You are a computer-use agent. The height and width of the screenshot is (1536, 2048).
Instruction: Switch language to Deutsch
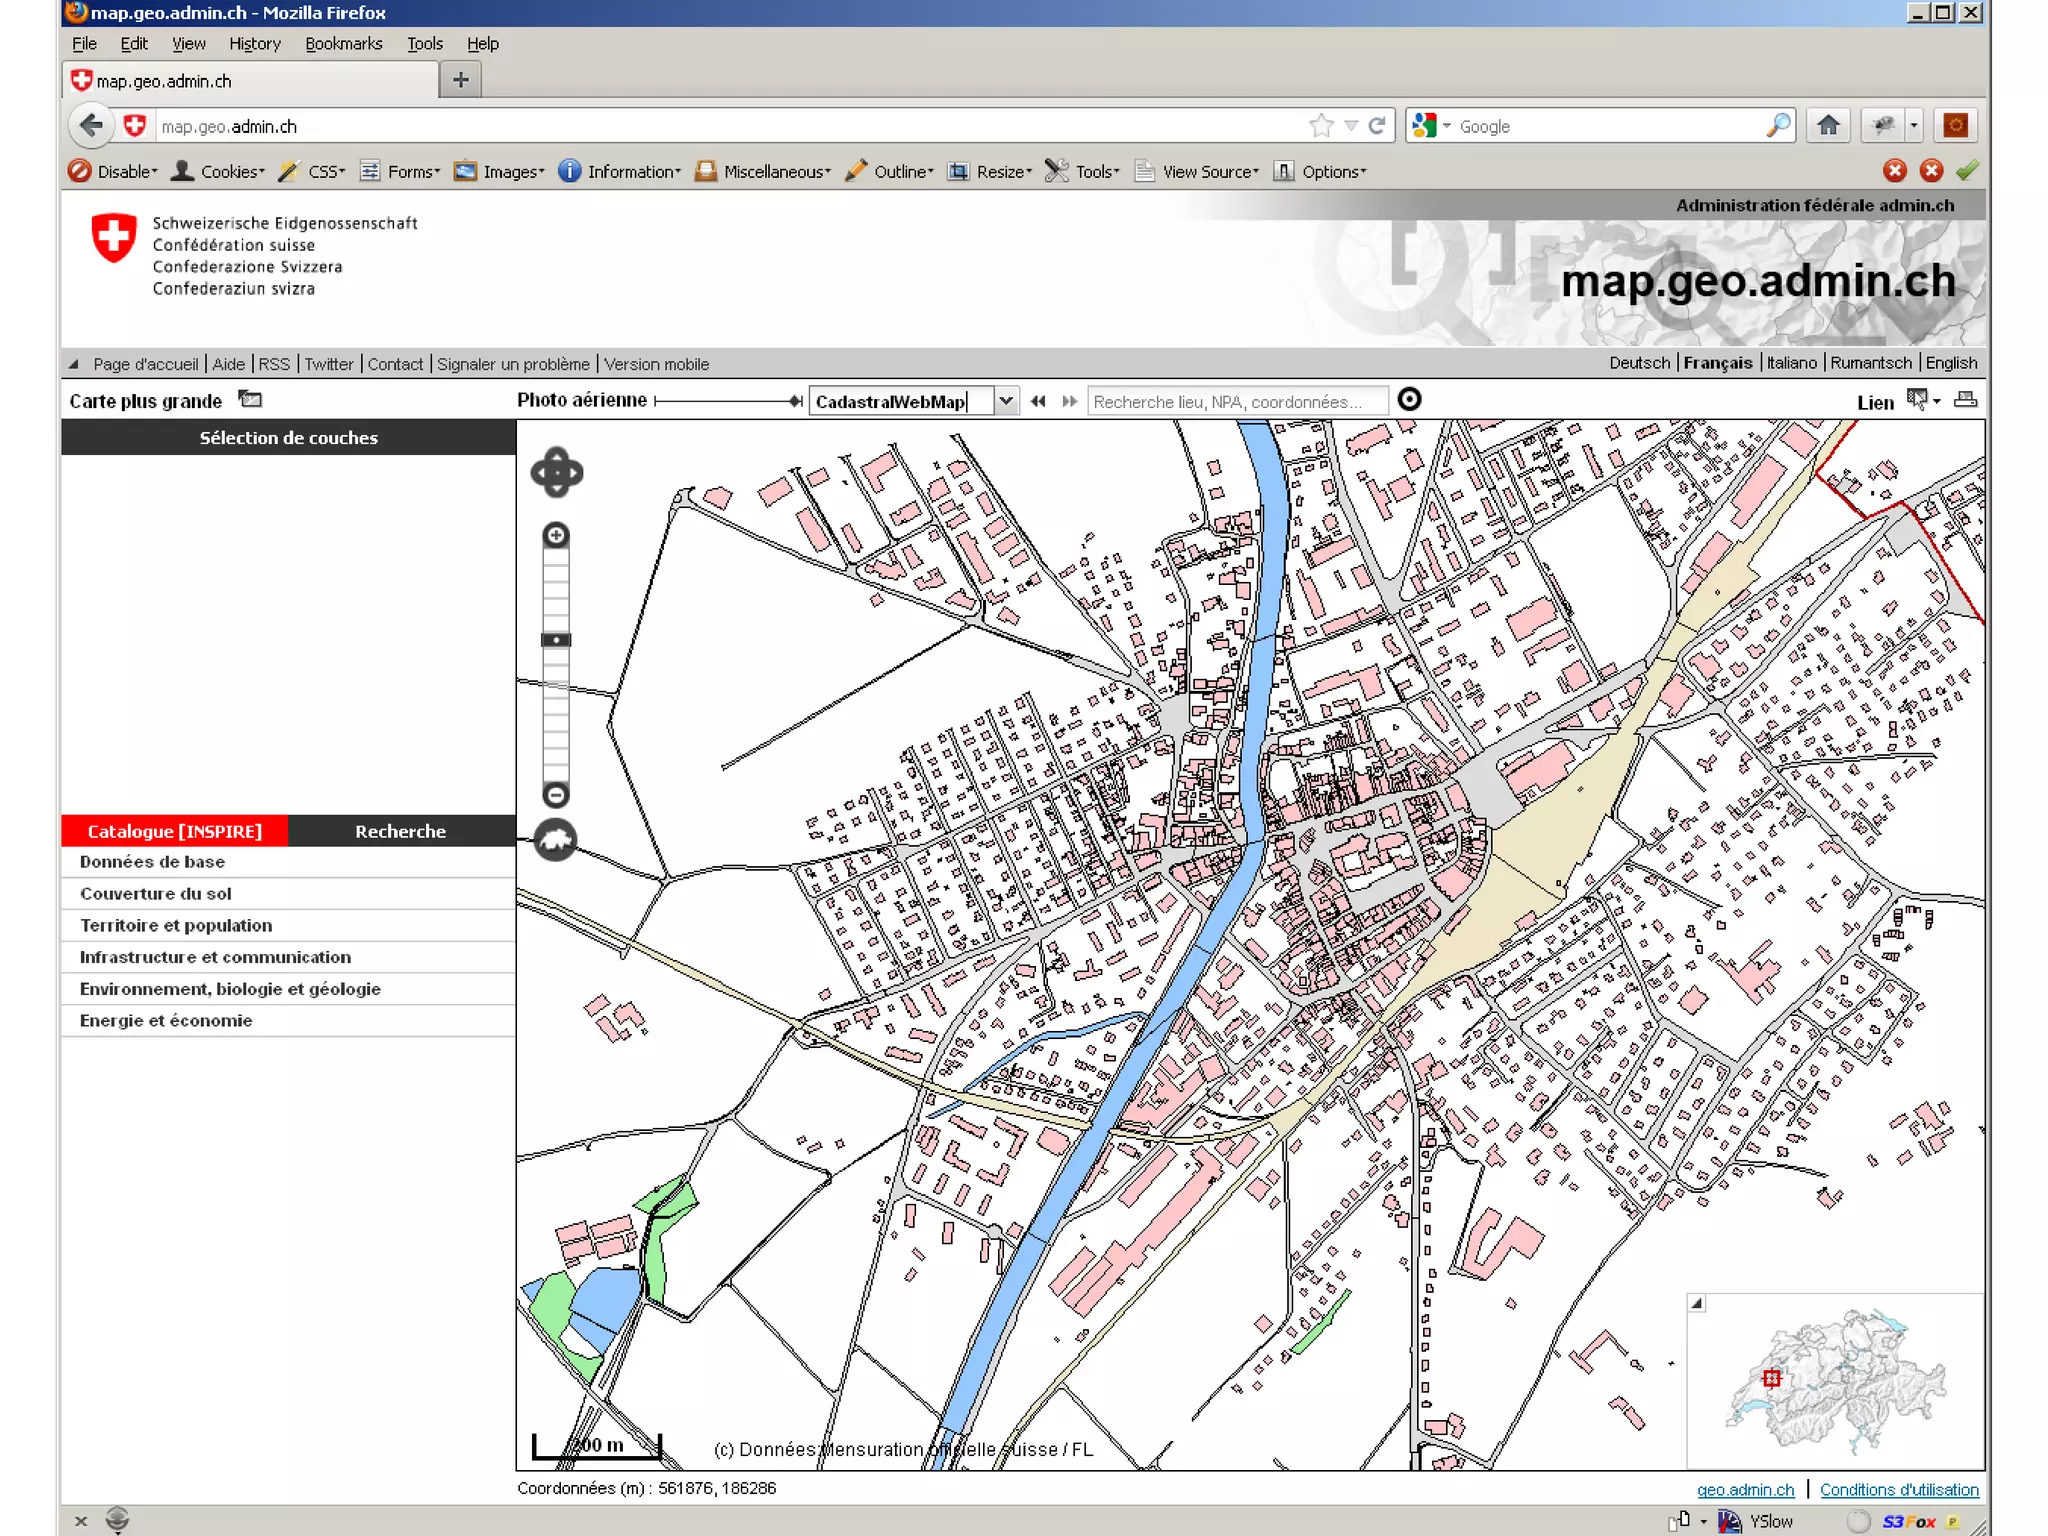1638,363
